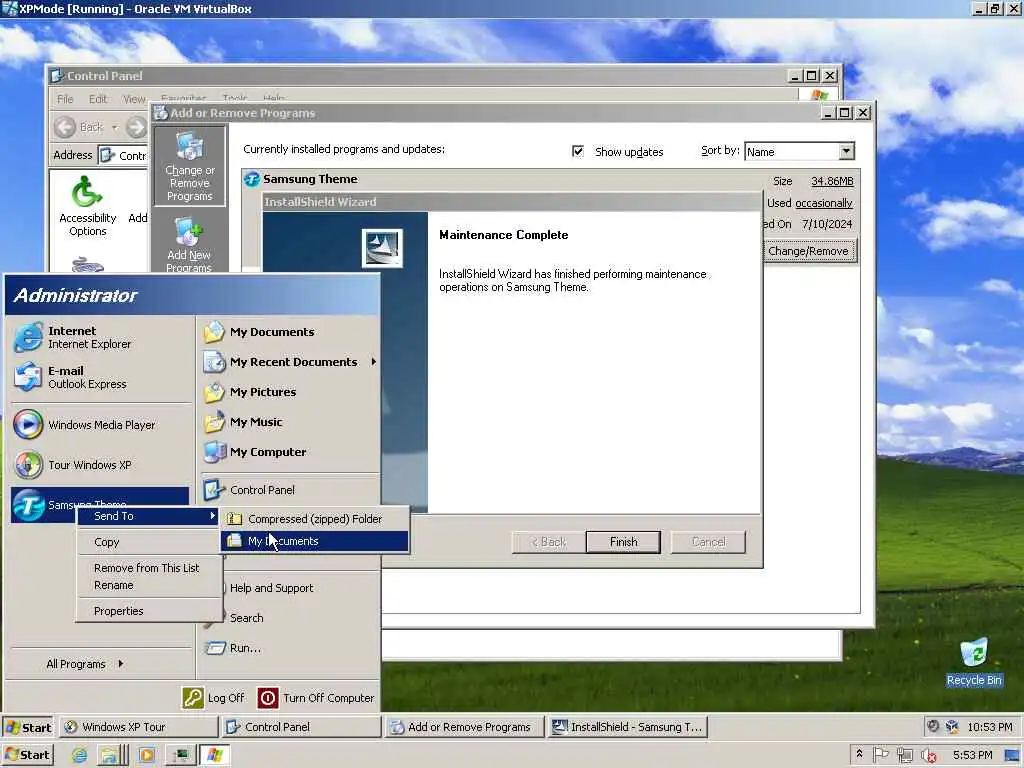
Task: Choose Send To in the context menu
Action: point(150,516)
